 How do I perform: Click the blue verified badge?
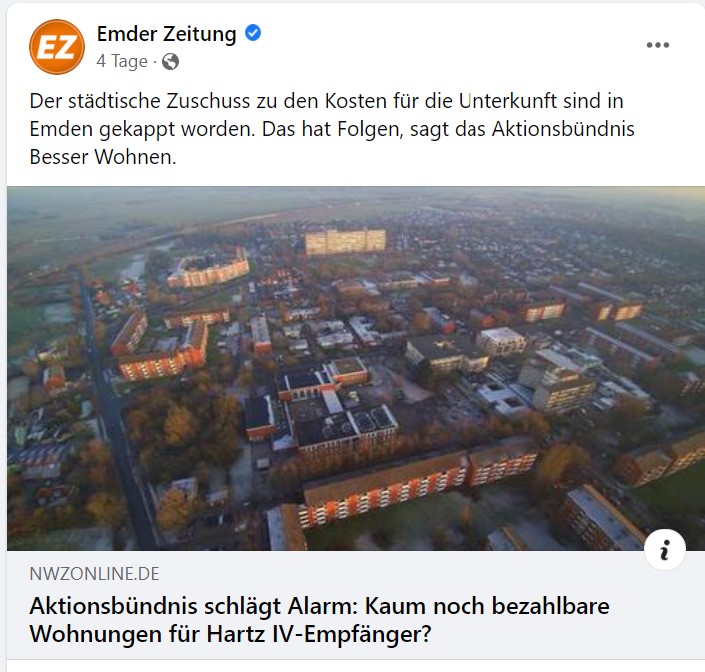(253, 33)
